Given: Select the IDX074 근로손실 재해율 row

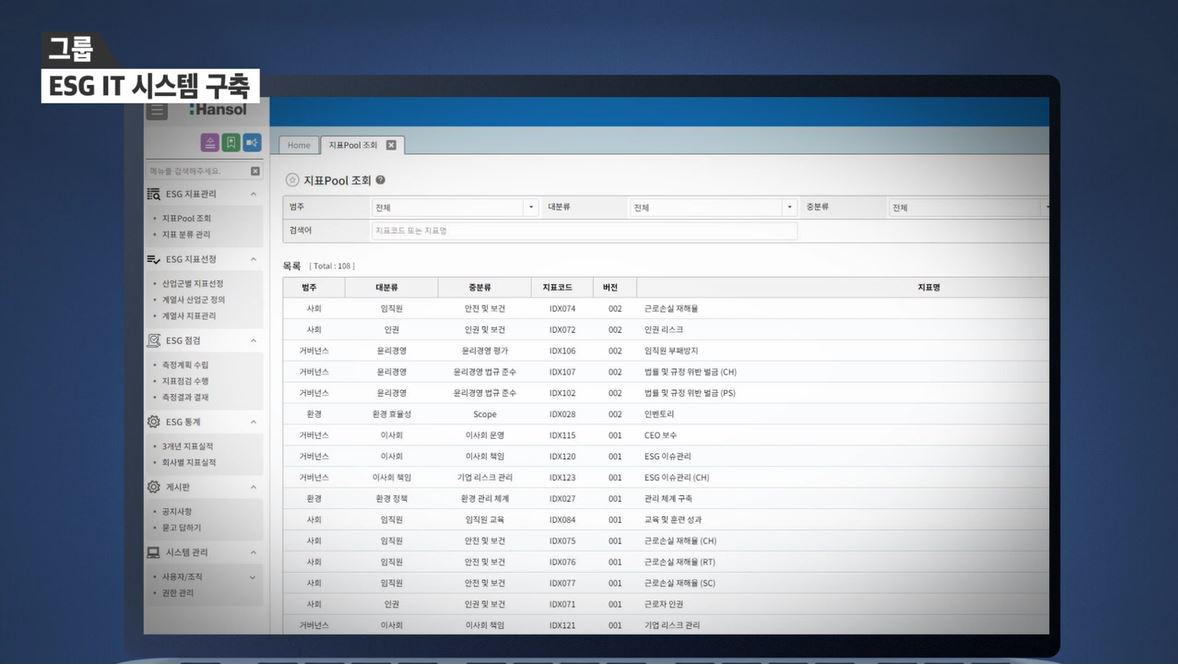Looking at the screenshot, I should tap(666, 308).
